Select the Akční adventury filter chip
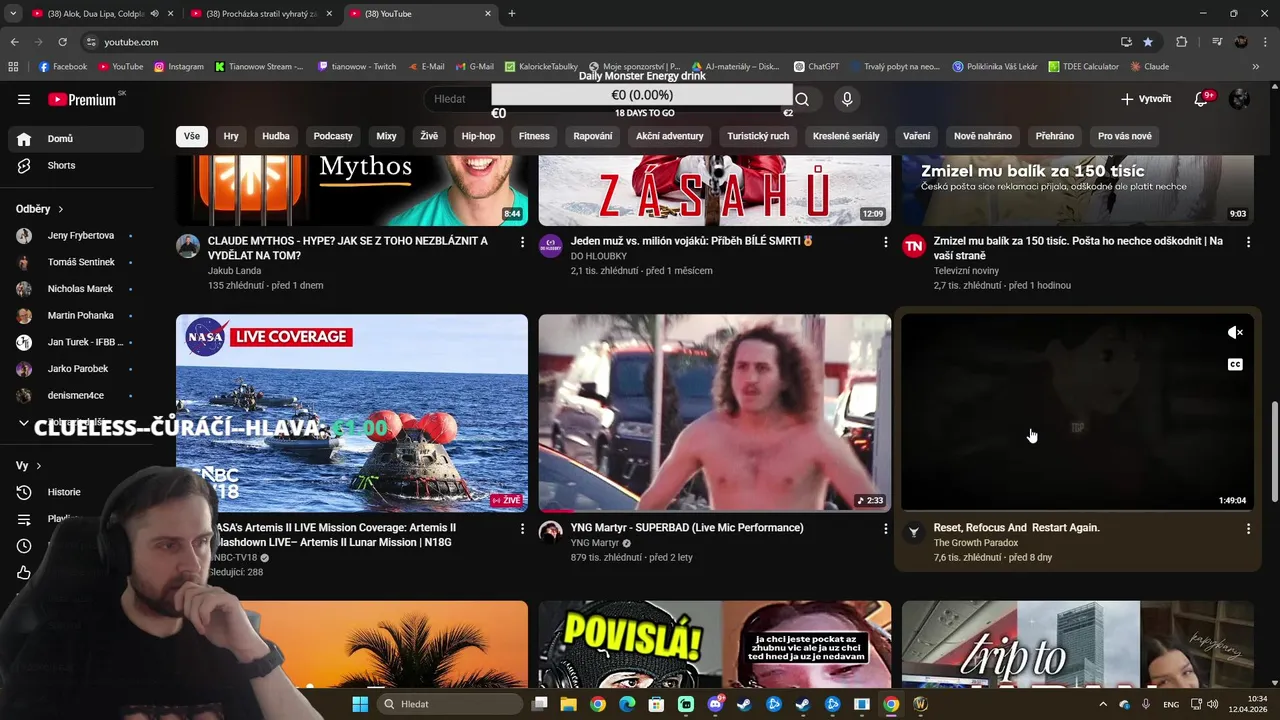 (670, 136)
